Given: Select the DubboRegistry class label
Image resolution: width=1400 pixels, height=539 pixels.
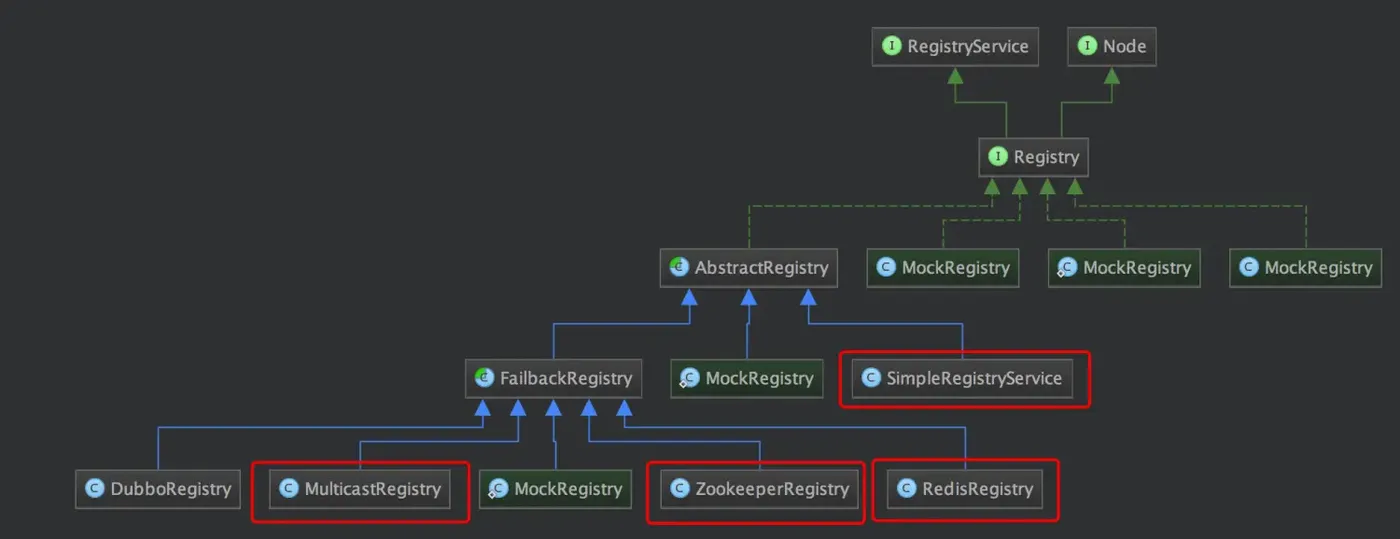Looking at the screenshot, I should coord(171,489).
